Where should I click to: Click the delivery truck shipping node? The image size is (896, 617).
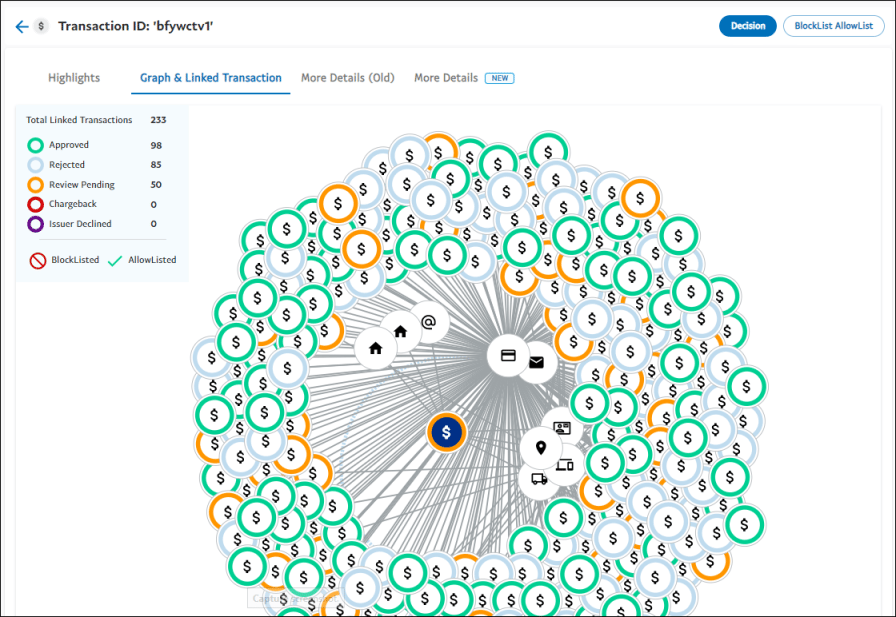pyautogui.click(x=539, y=479)
